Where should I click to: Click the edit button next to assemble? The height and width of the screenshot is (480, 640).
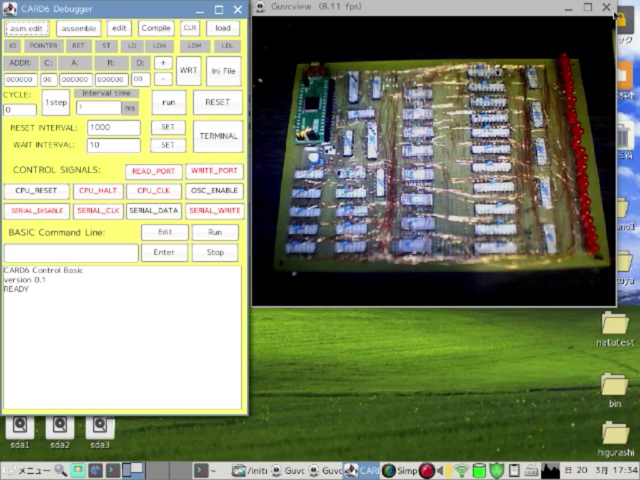click(119, 28)
